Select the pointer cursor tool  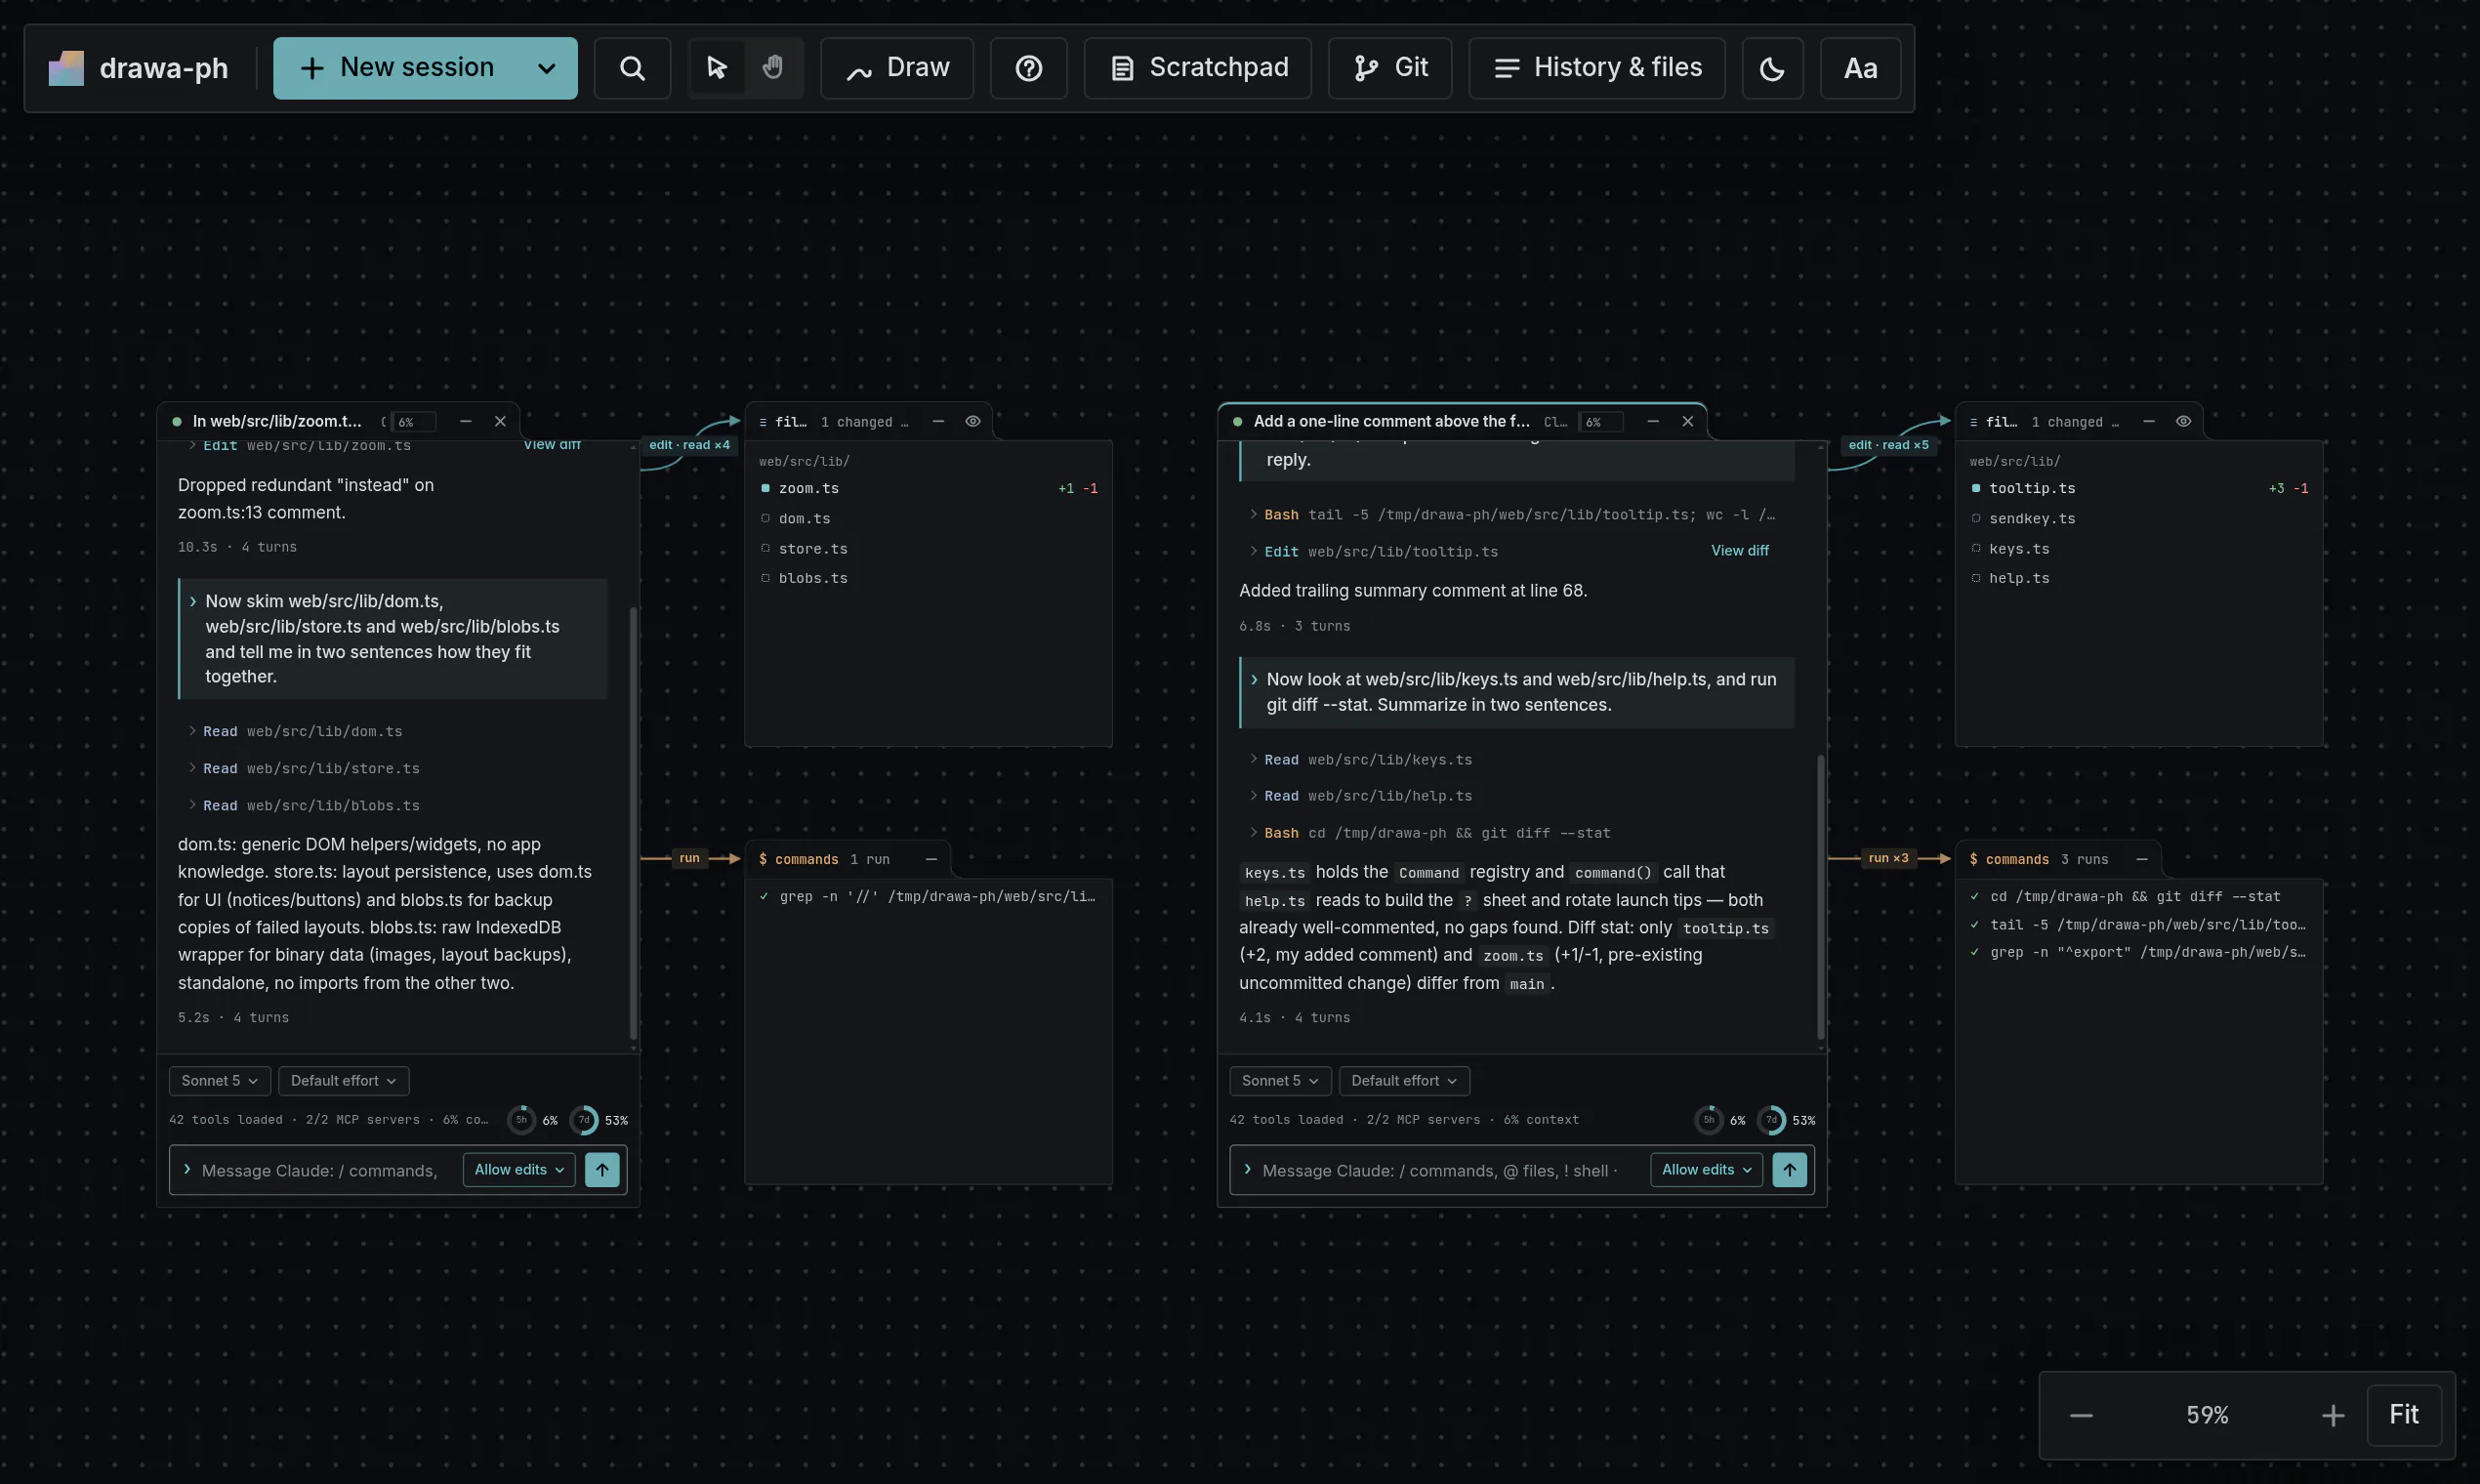(x=716, y=68)
